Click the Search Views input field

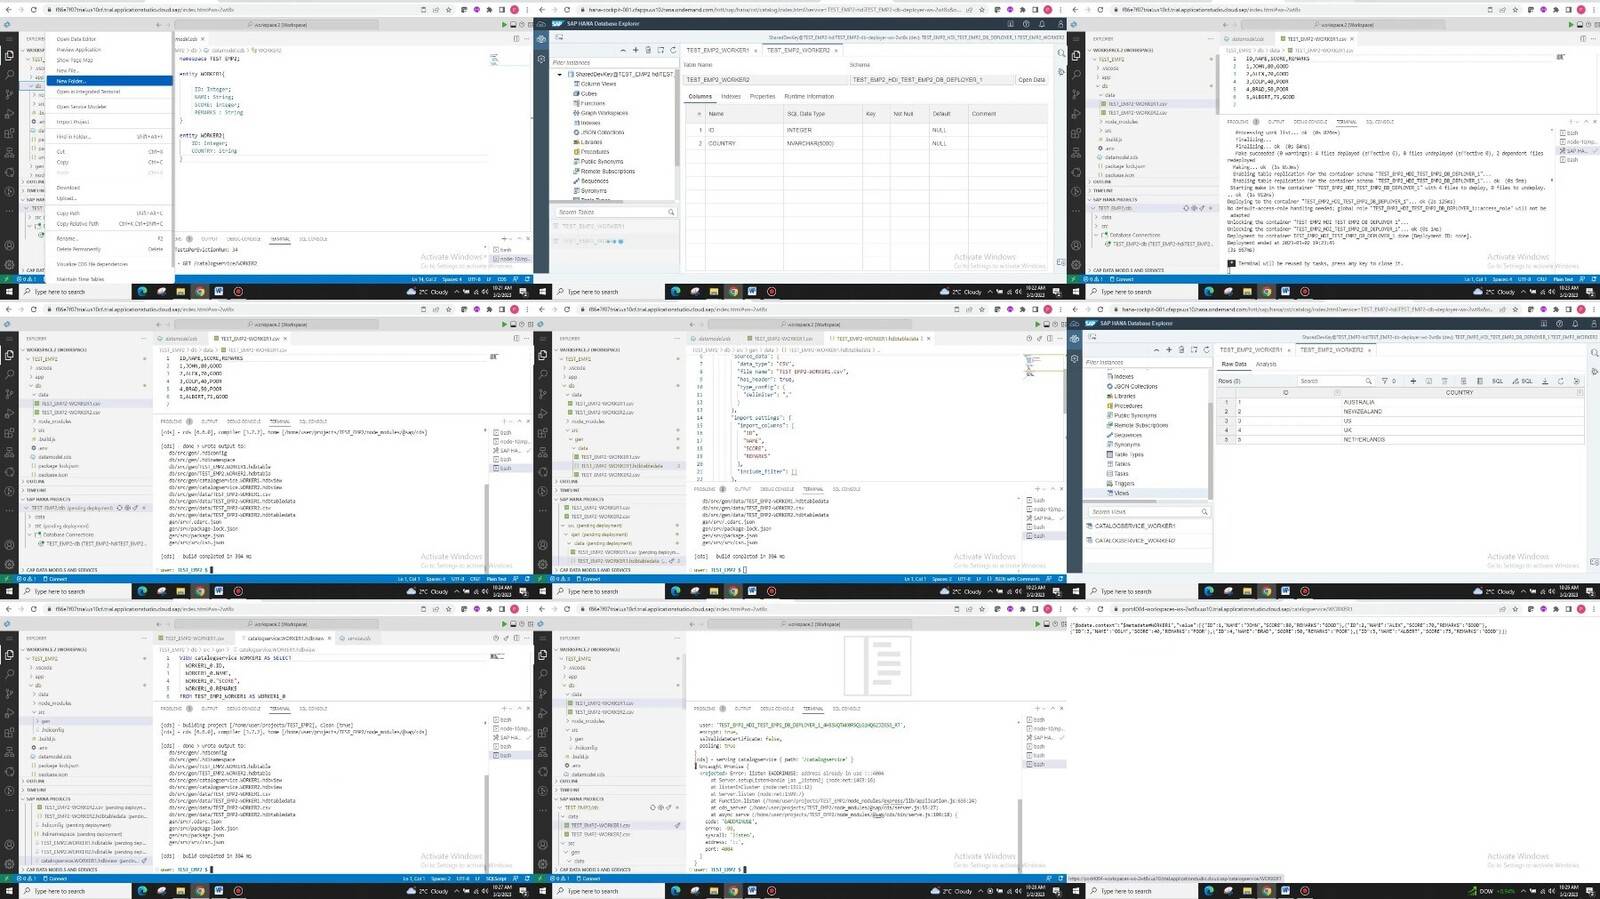point(1147,512)
